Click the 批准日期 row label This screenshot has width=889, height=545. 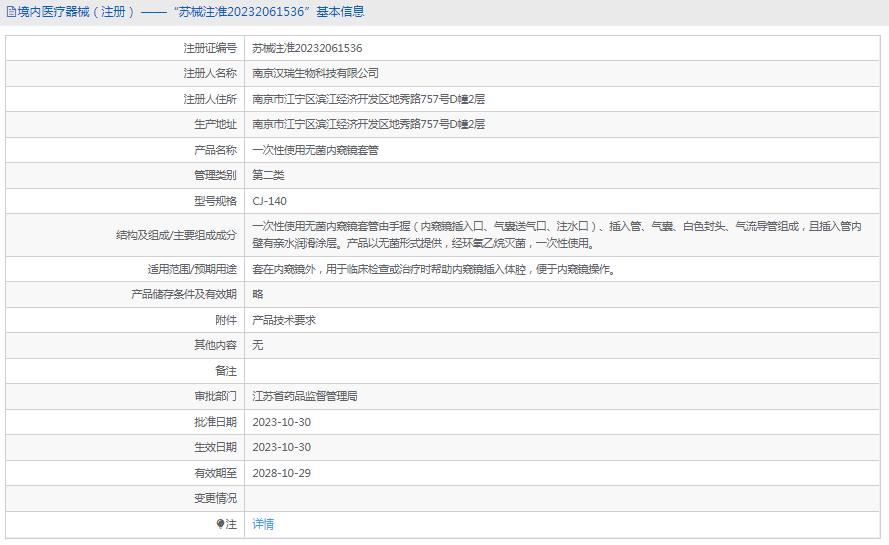[x=215, y=422]
